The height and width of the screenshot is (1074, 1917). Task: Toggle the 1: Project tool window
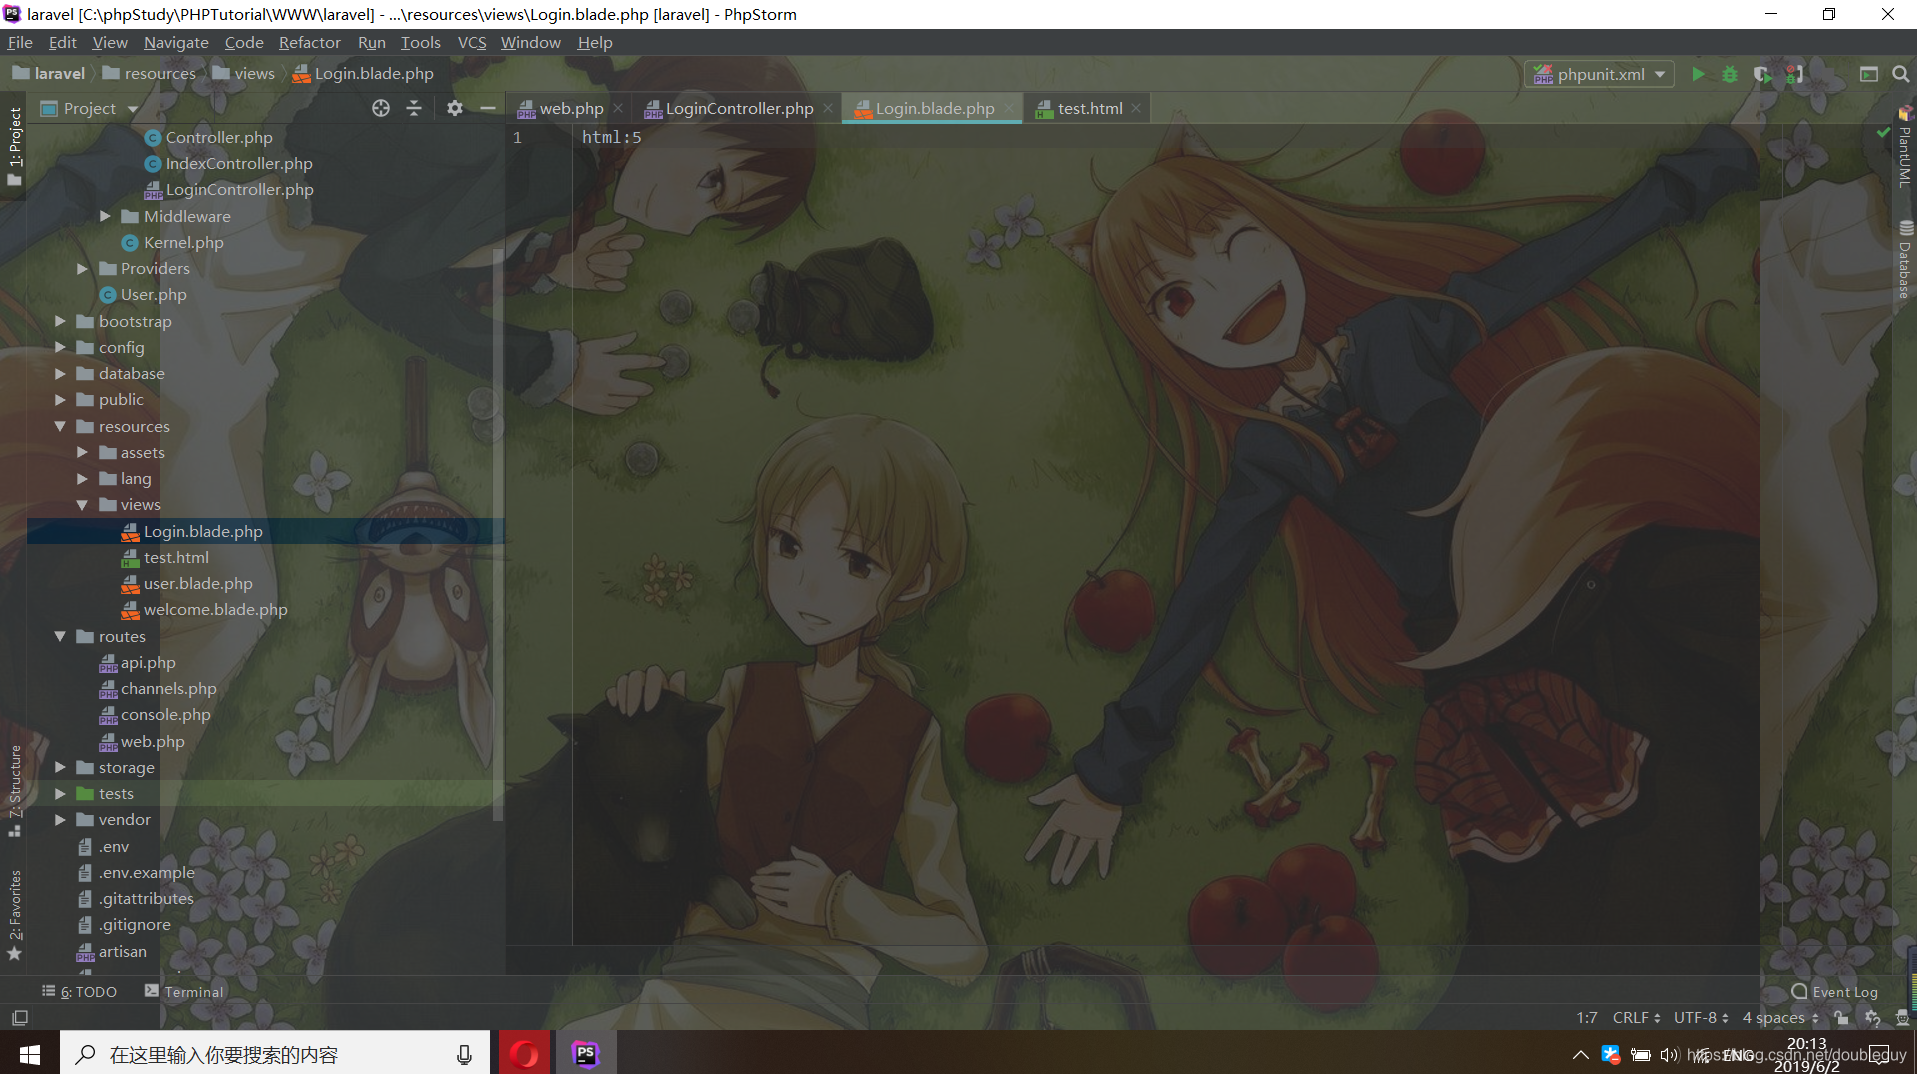tap(14, 146)
